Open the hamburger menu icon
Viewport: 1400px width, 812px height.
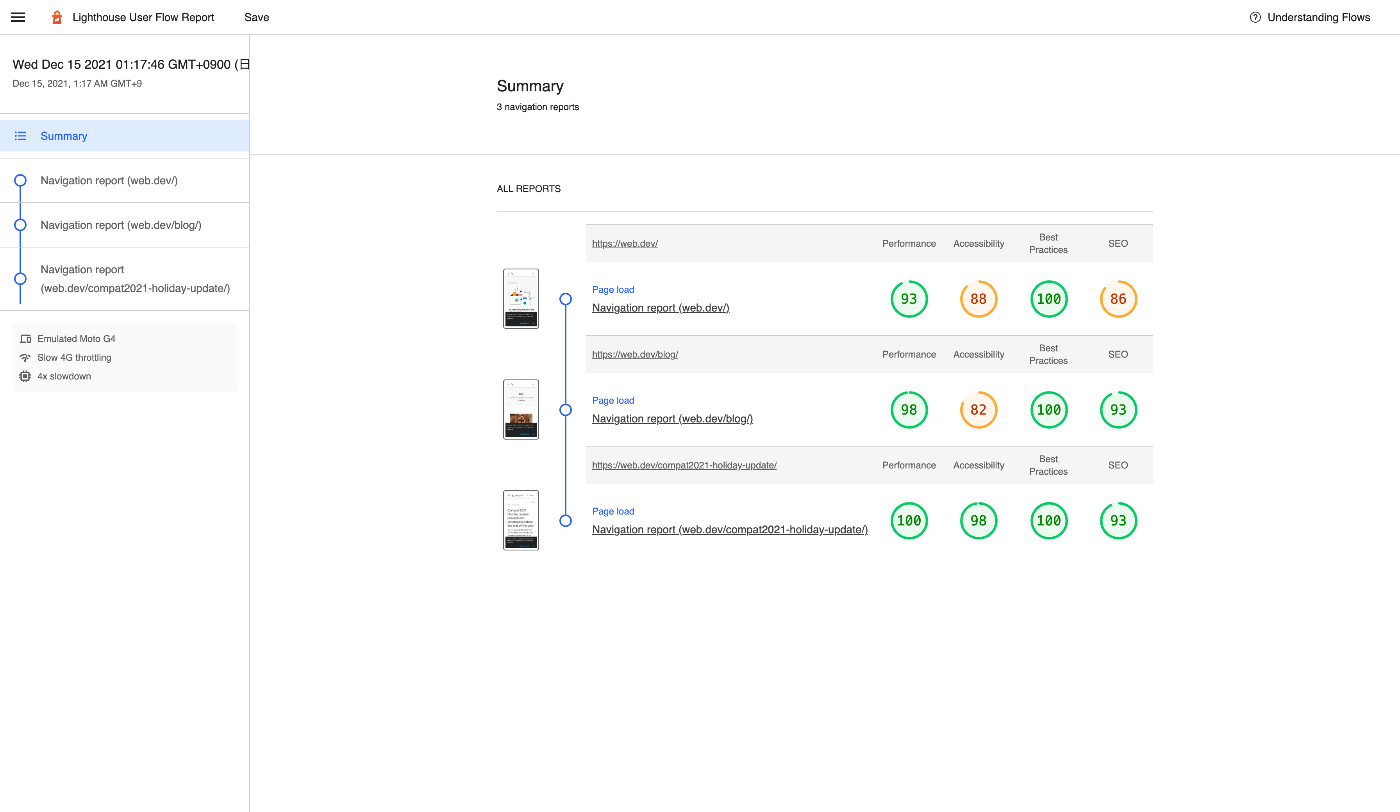18,17
